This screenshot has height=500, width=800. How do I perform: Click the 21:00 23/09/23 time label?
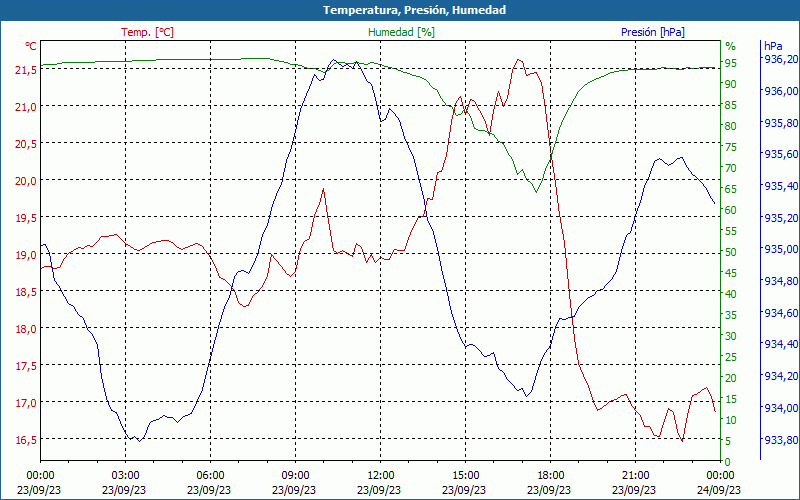[634, 483]
